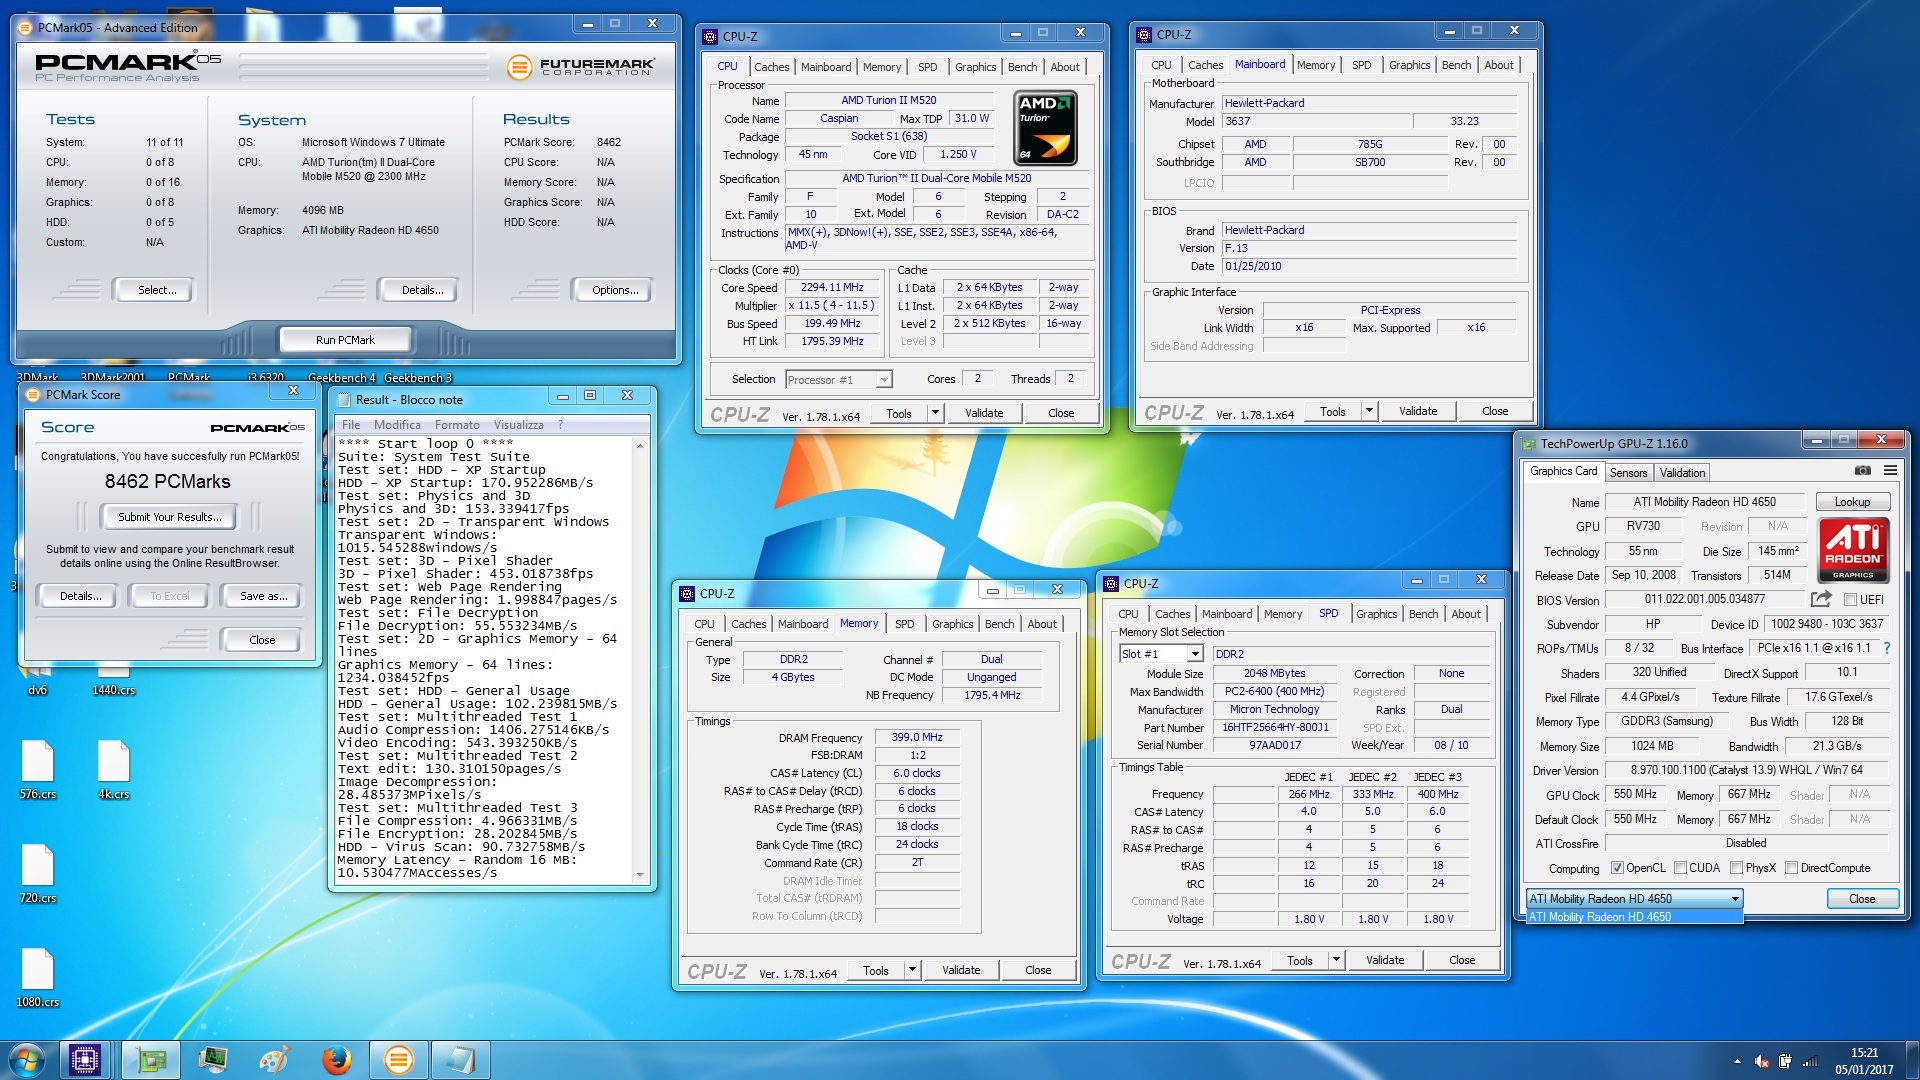Viewport: 1920px width, 1080px height.
Task: Click the GPU Name field in GPU-Z
Action: 1704,502
